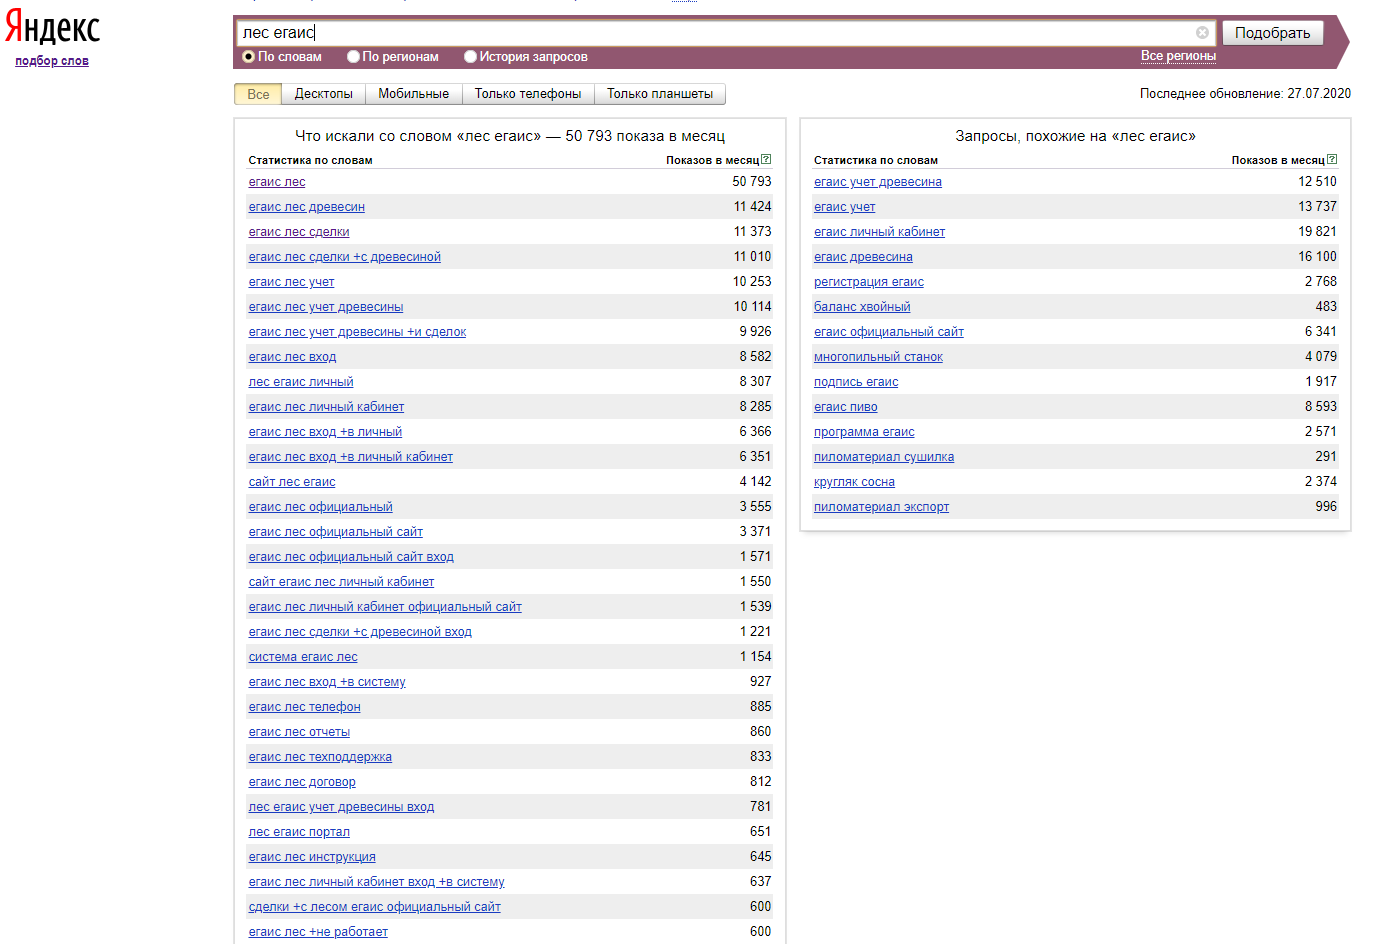Select the 'История запросов' radio option
The height and width of the screenshot is (944, 1373).
coord(470,57)
